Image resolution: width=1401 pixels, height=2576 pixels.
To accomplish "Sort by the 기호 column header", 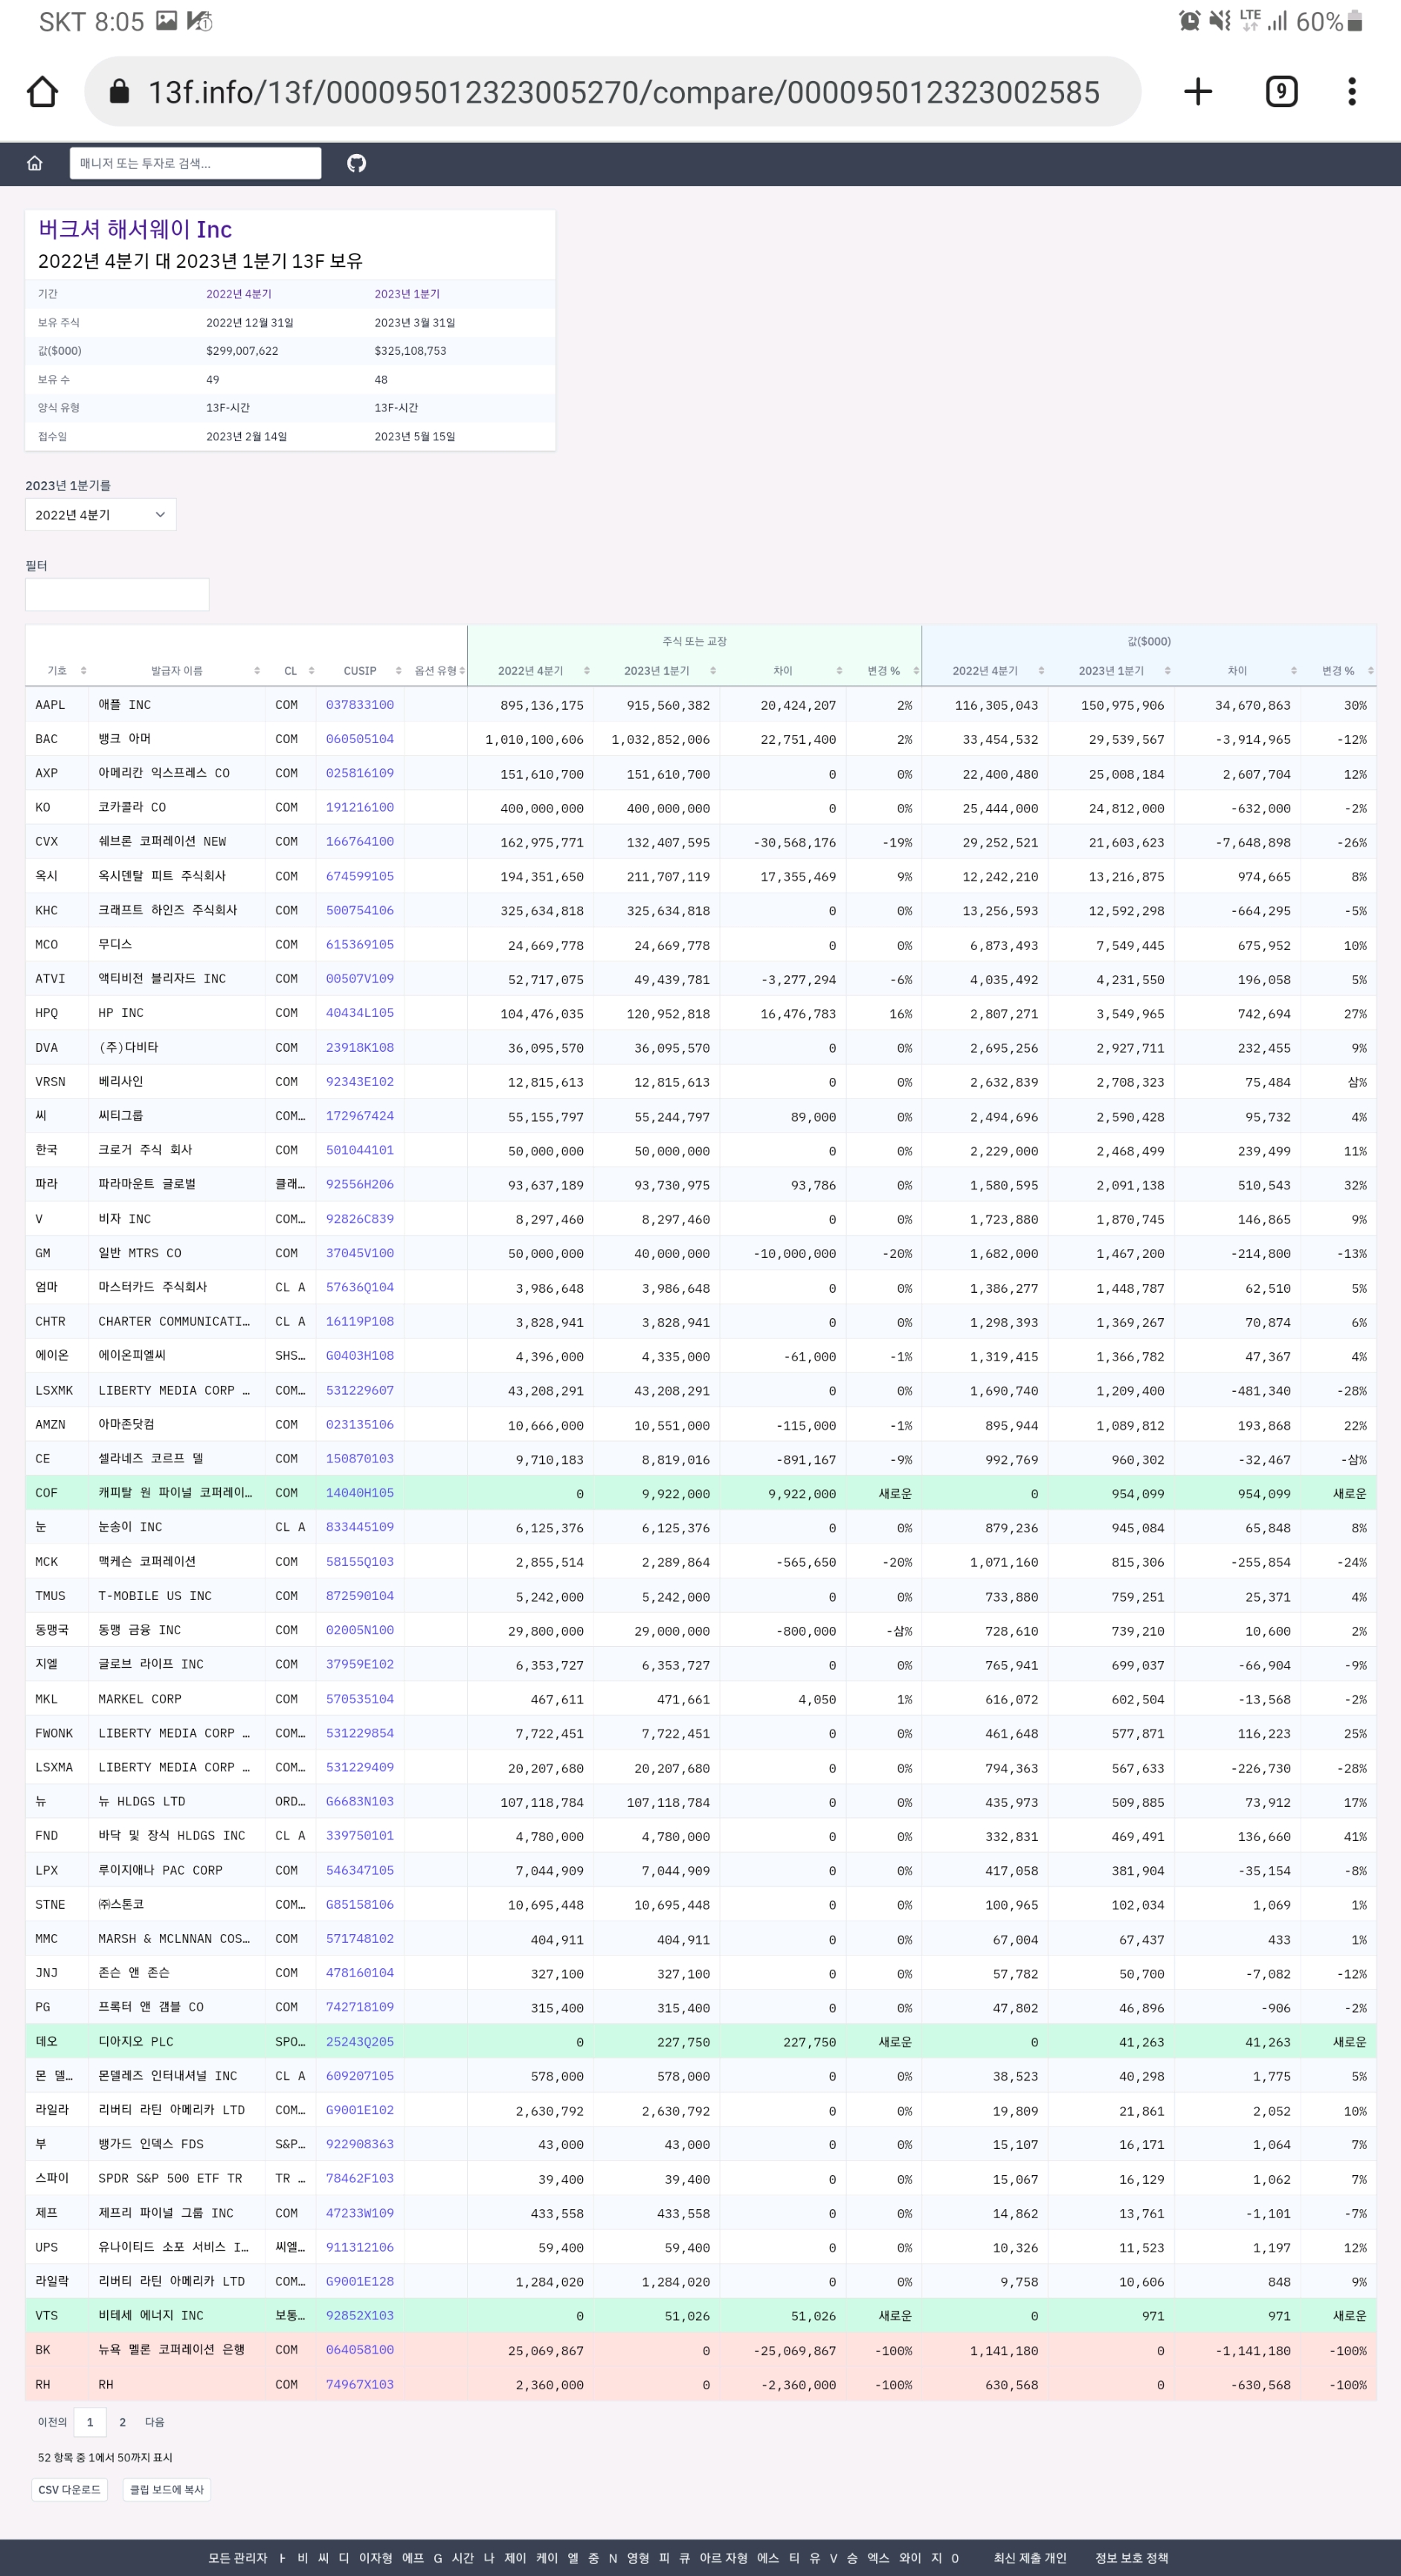I will pyautogui.click(x=57, y=670).
